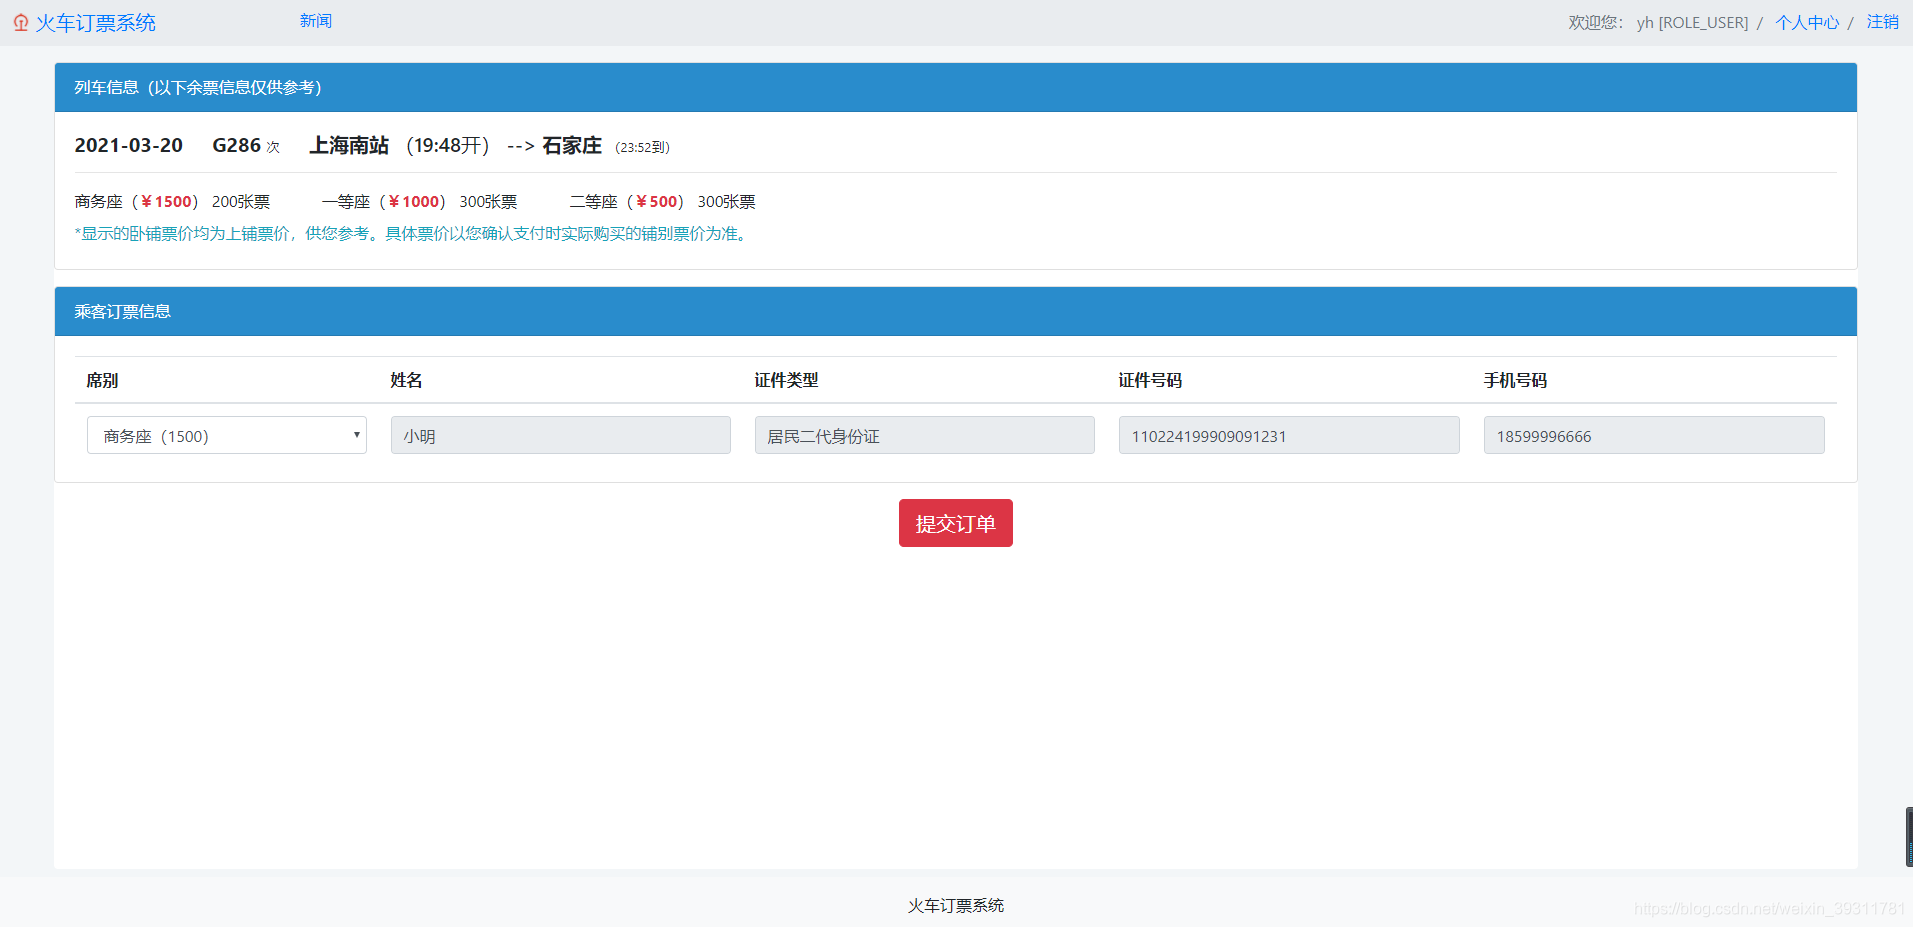Click the 席别 column header
This screenshot has height=927, width=1913.
102,380
